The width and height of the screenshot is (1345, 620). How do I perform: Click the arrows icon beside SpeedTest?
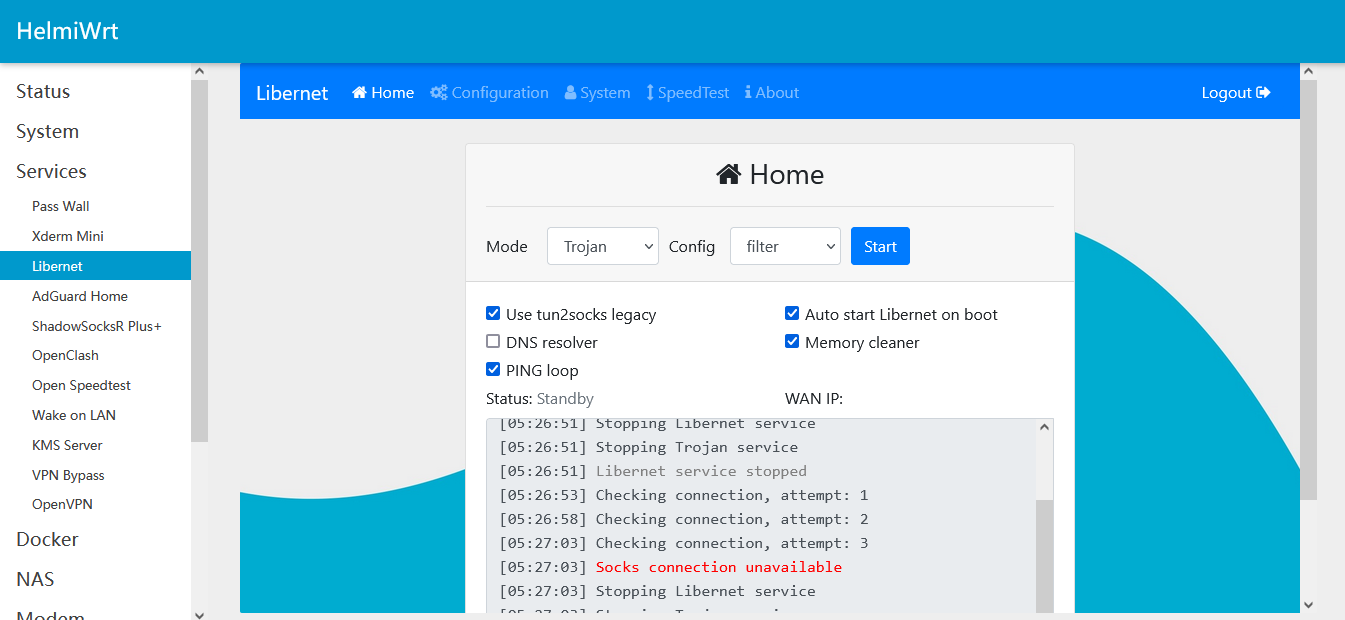[x=650, y=93]
